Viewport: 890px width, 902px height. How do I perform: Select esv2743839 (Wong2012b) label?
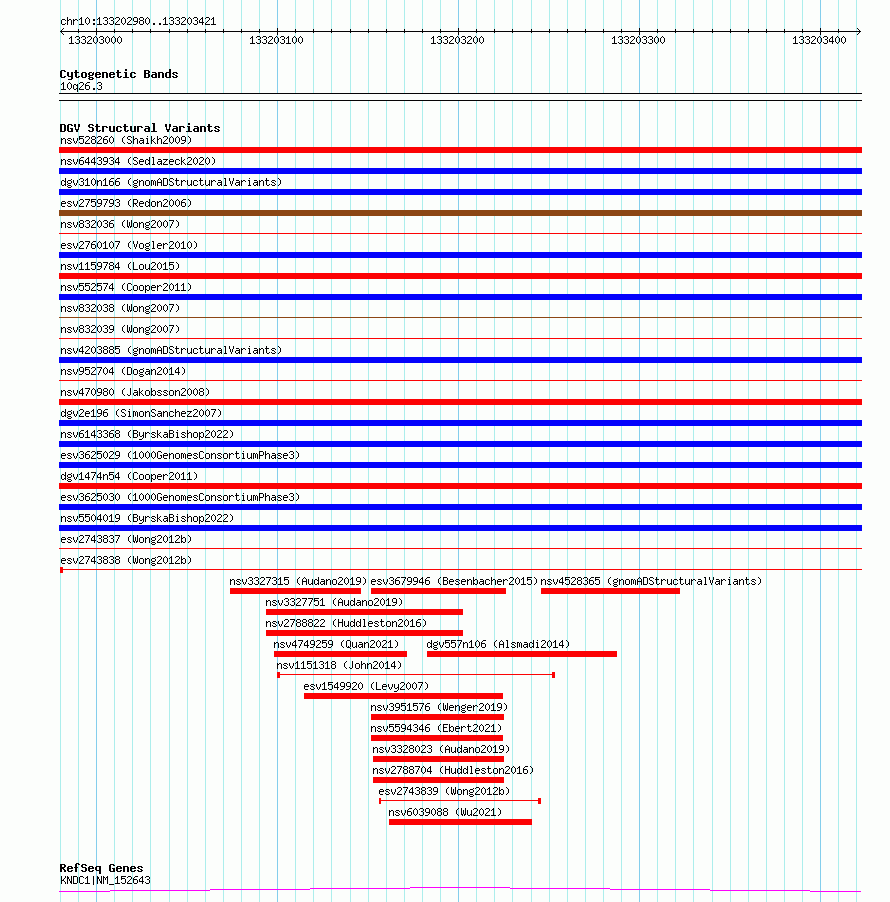coord(444,791)
